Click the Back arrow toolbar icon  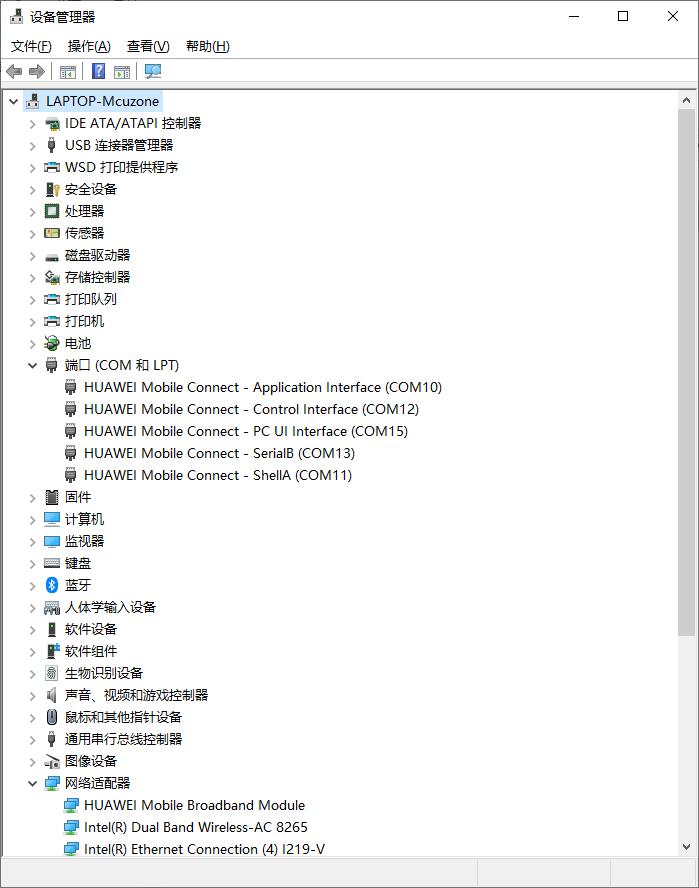tap(14, 71)
